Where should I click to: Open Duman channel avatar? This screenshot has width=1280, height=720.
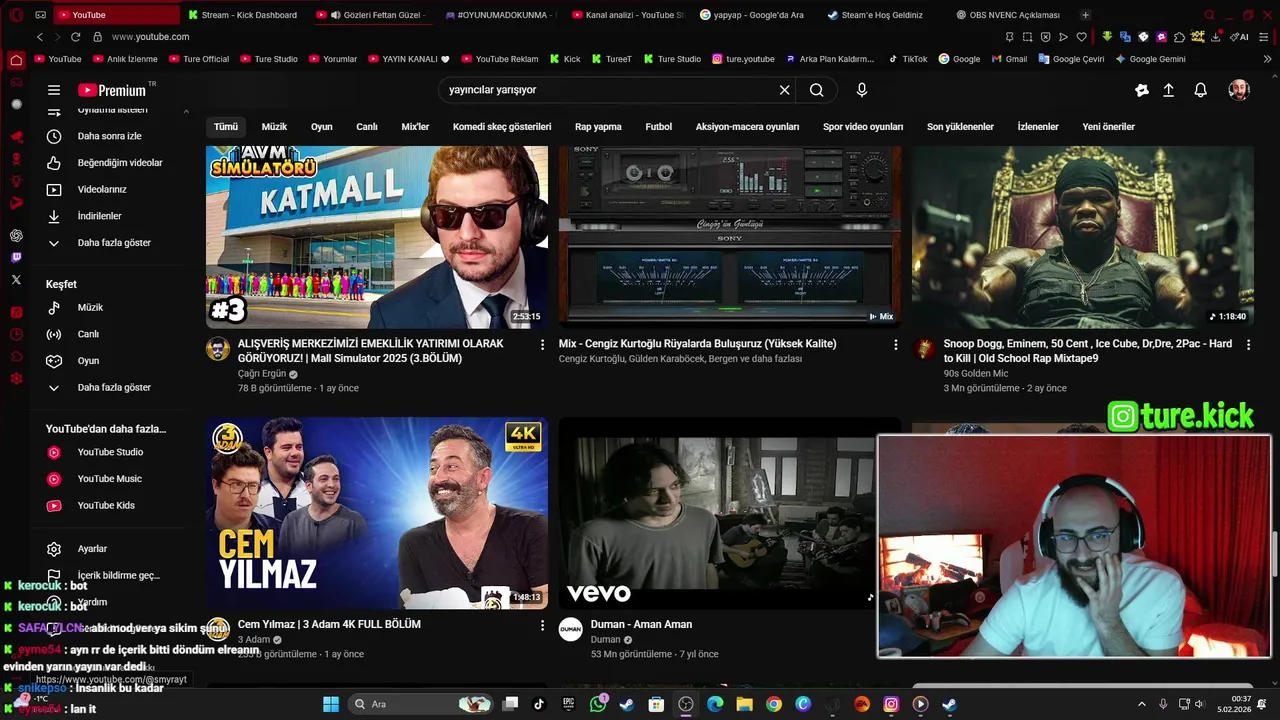571,629
